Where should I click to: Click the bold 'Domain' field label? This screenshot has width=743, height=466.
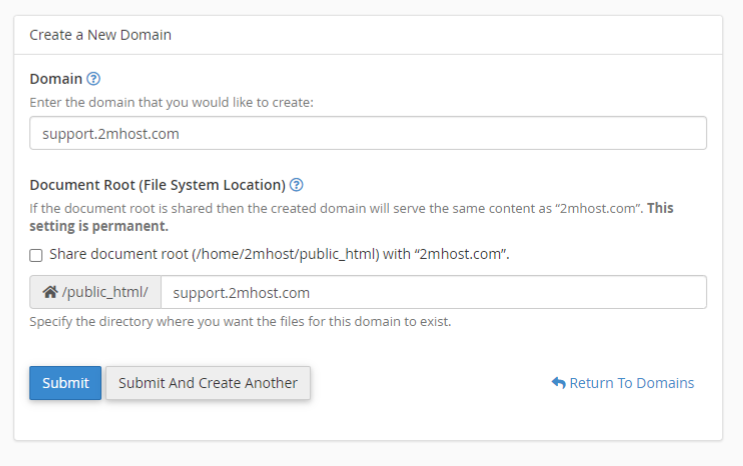(56, 79)
